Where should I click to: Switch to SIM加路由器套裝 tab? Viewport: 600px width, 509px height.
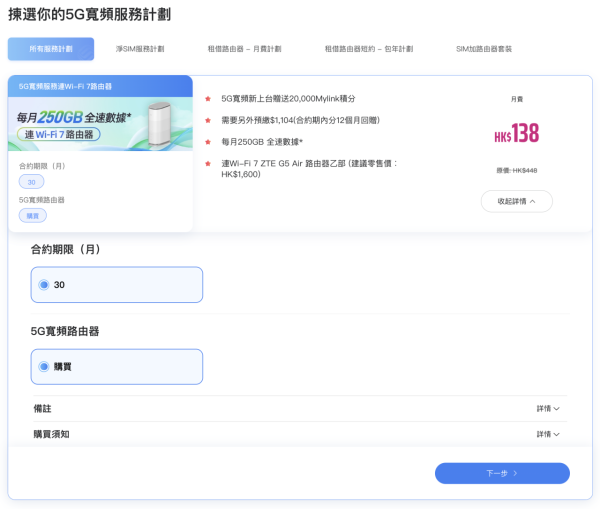484,49
